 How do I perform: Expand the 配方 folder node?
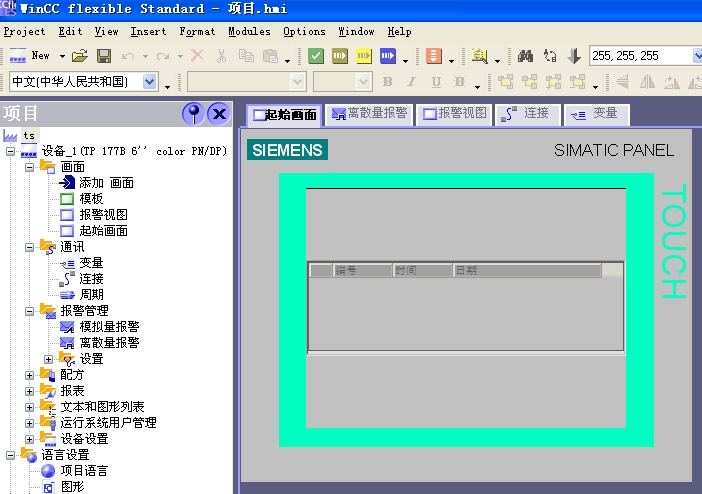(30, 374)
